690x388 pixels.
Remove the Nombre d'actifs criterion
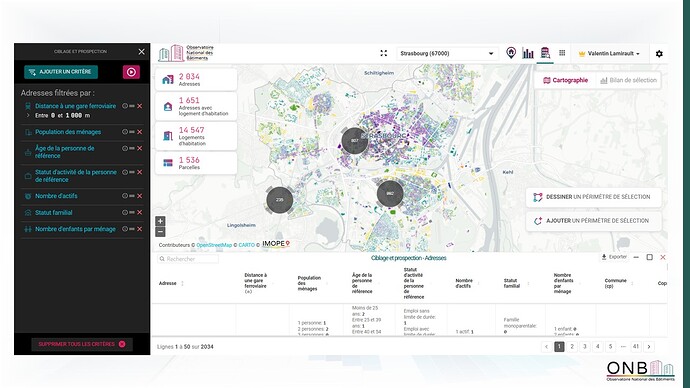pos(139,196)
